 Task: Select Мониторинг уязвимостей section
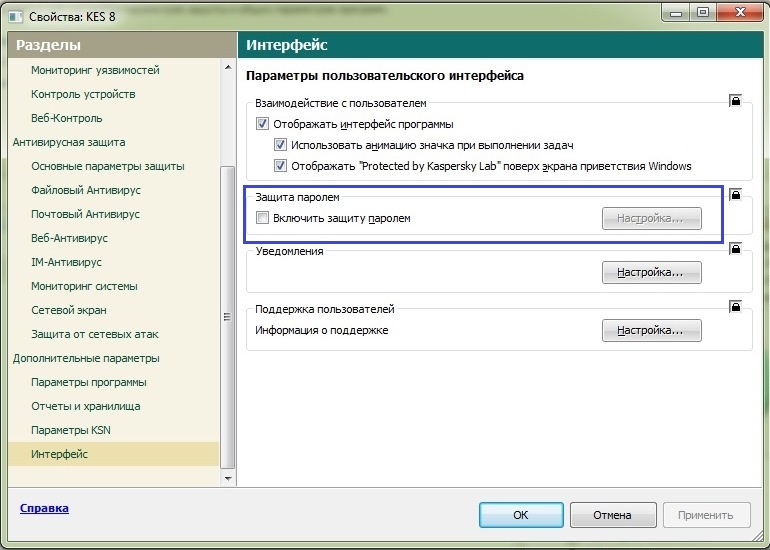point(95,70)
